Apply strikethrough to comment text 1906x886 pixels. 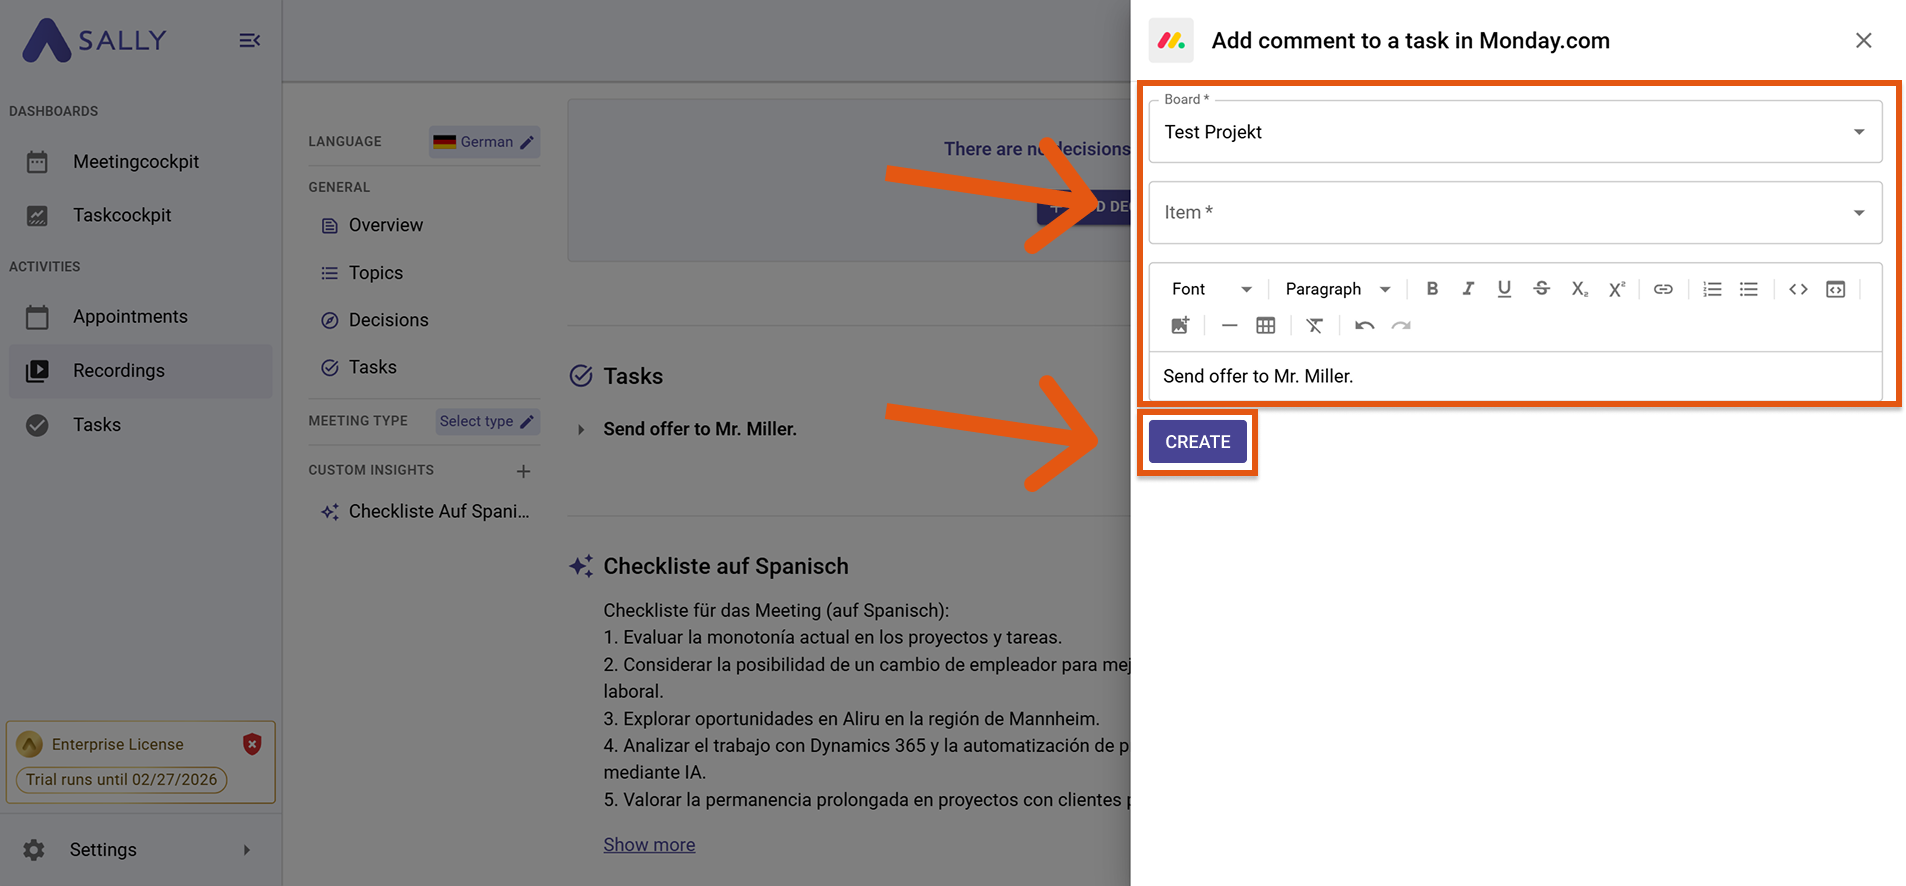tap(1541, 289)
